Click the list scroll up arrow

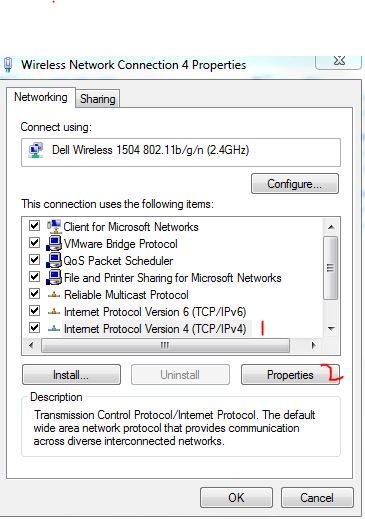coord(331,227)
